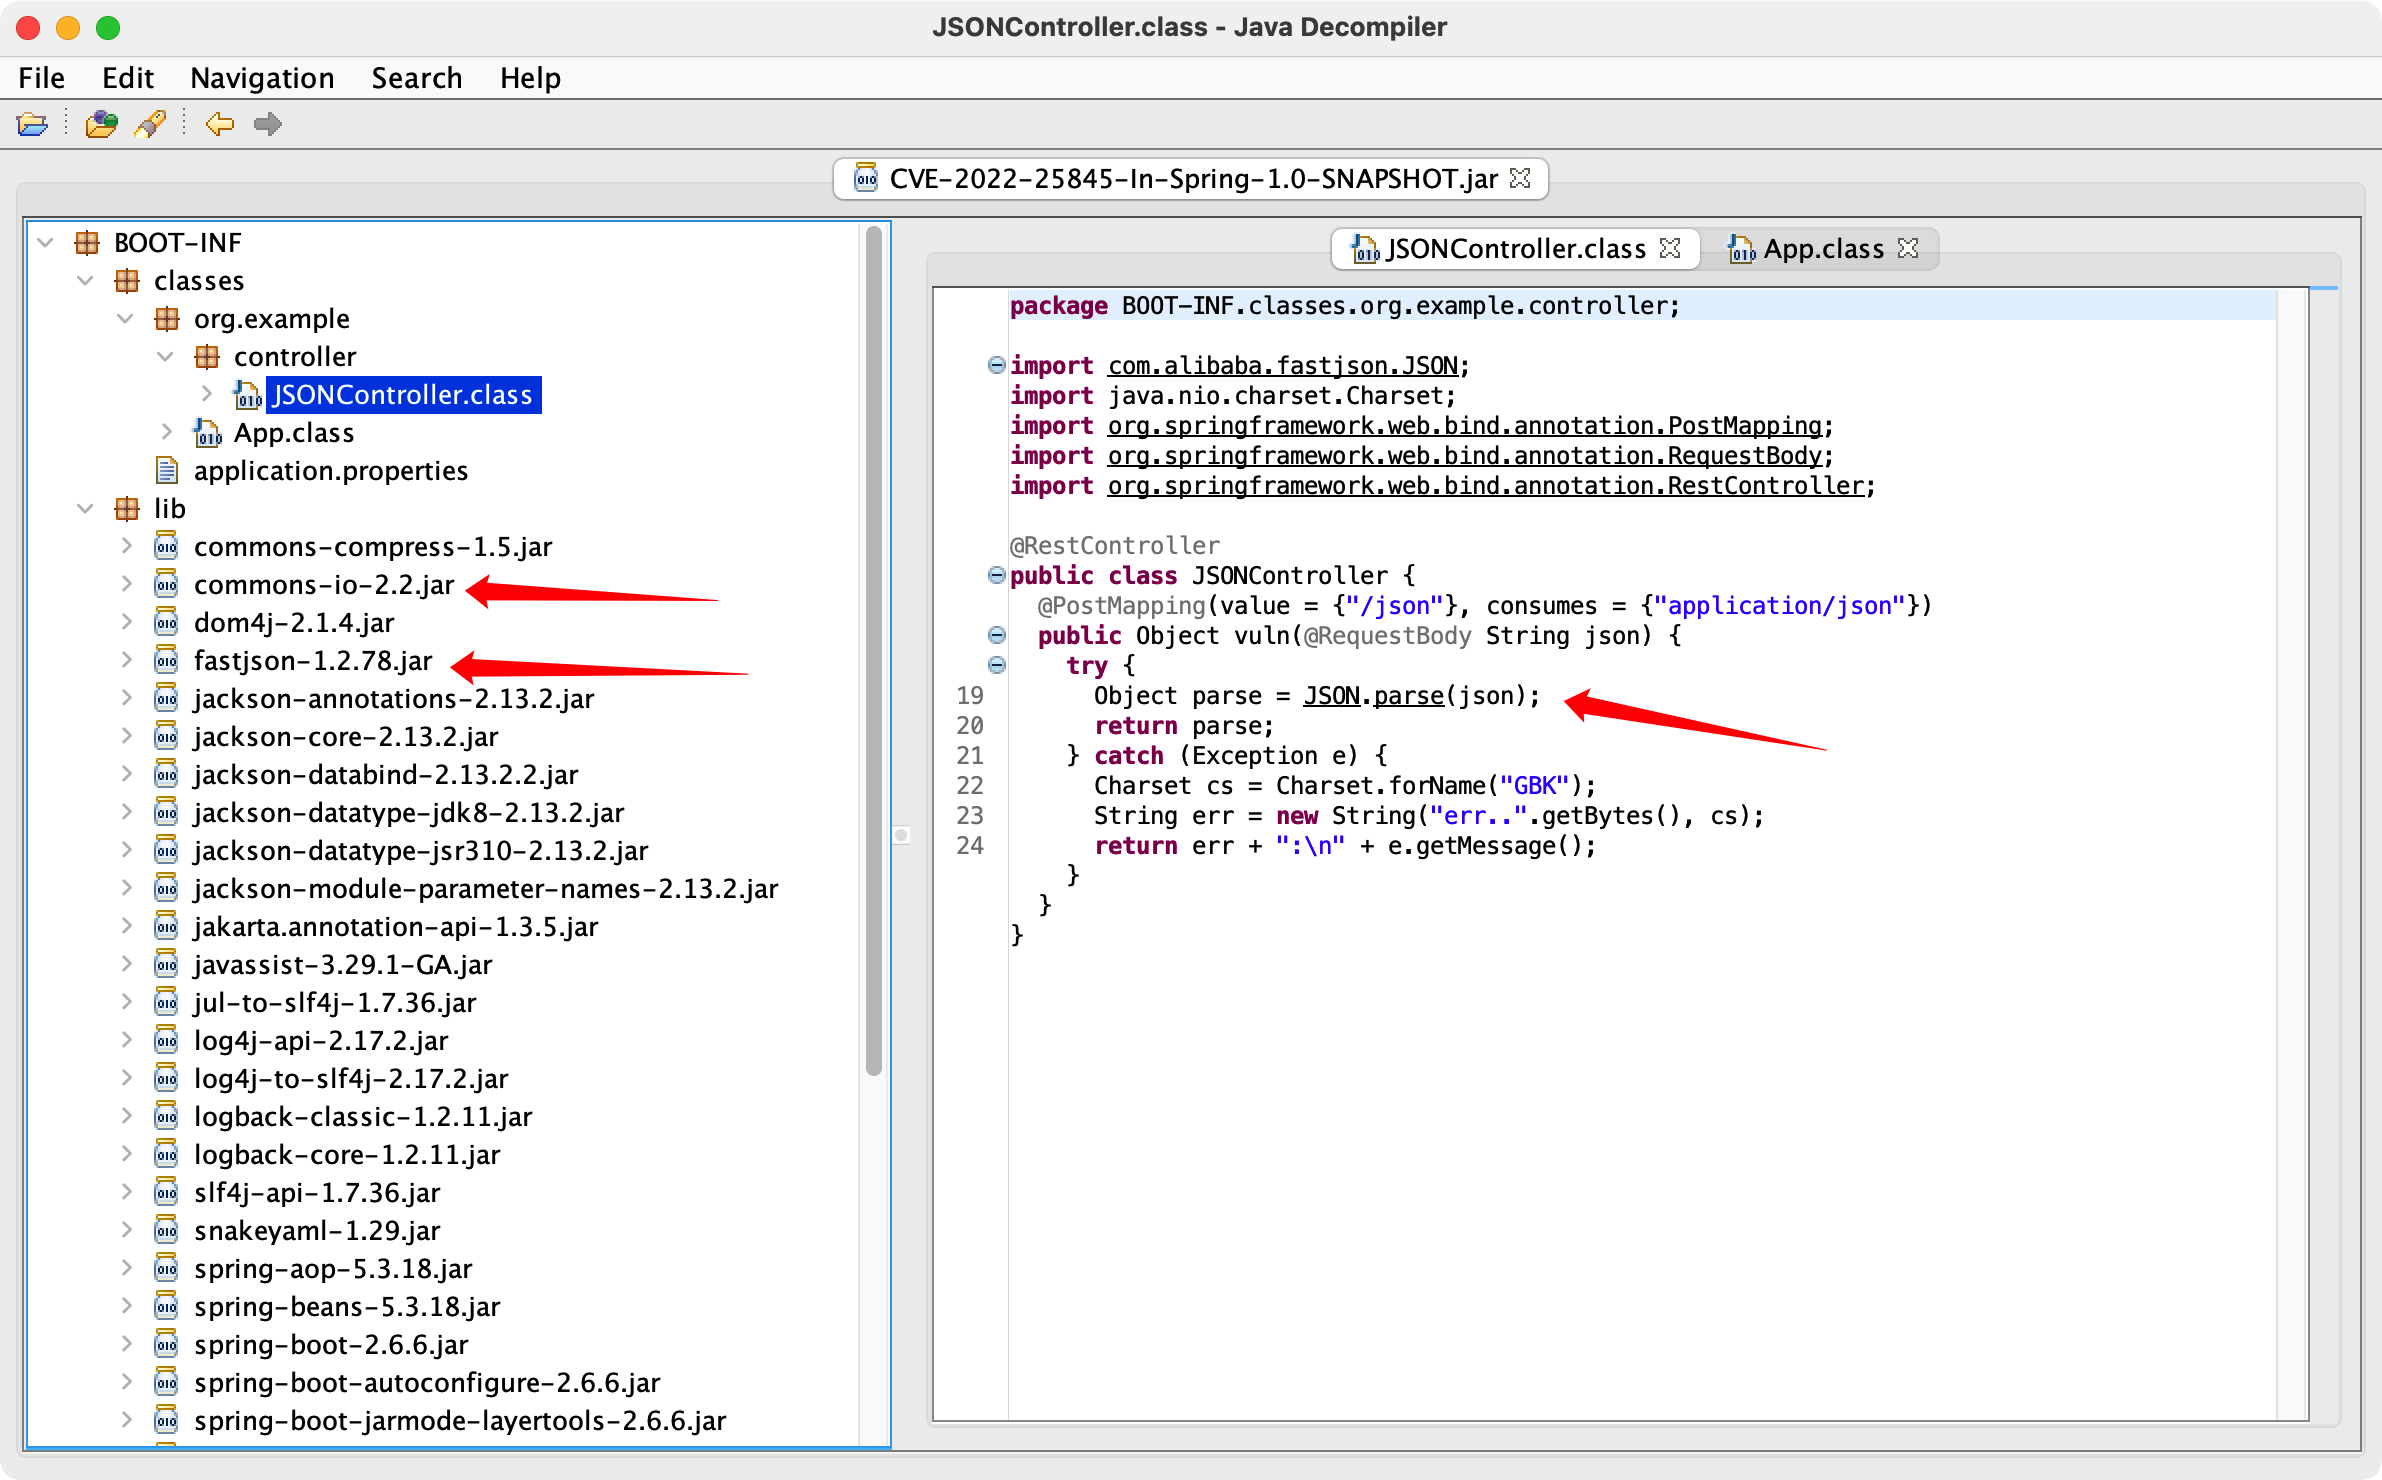The image size is (2382, 1480).
Task: Close the App.class editor tab
Action: coord(1908,248)
